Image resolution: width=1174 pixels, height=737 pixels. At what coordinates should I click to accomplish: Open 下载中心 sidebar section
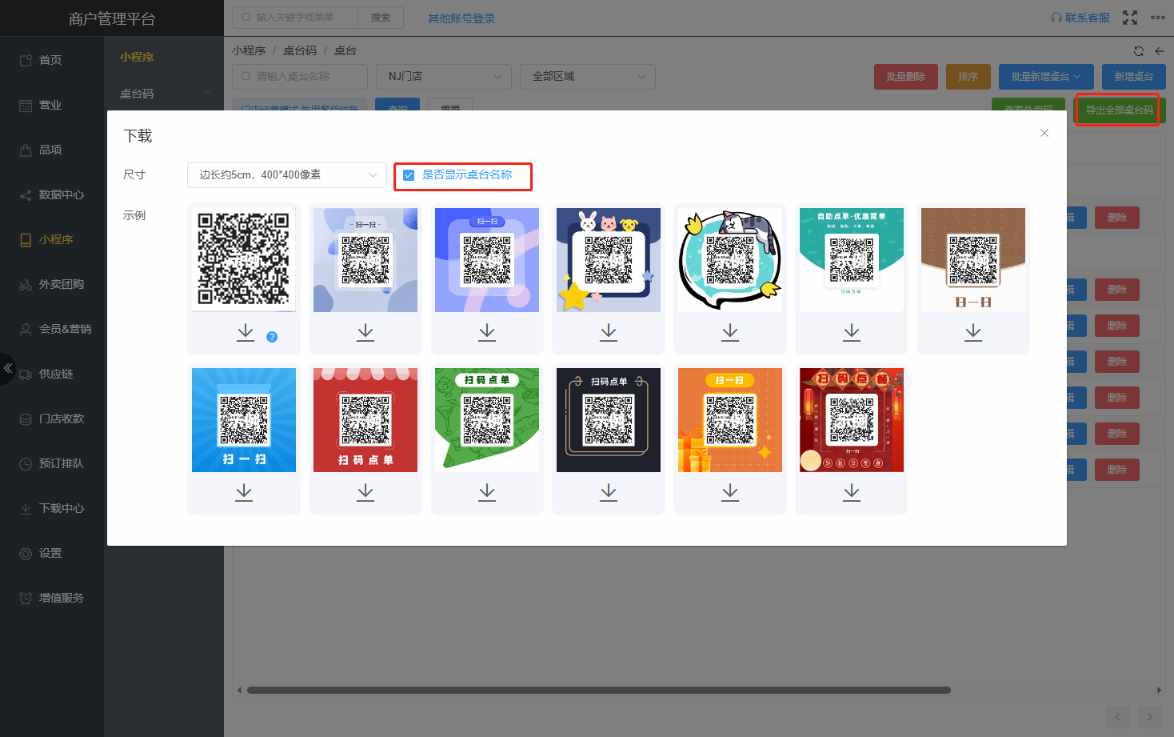(52, 509)
